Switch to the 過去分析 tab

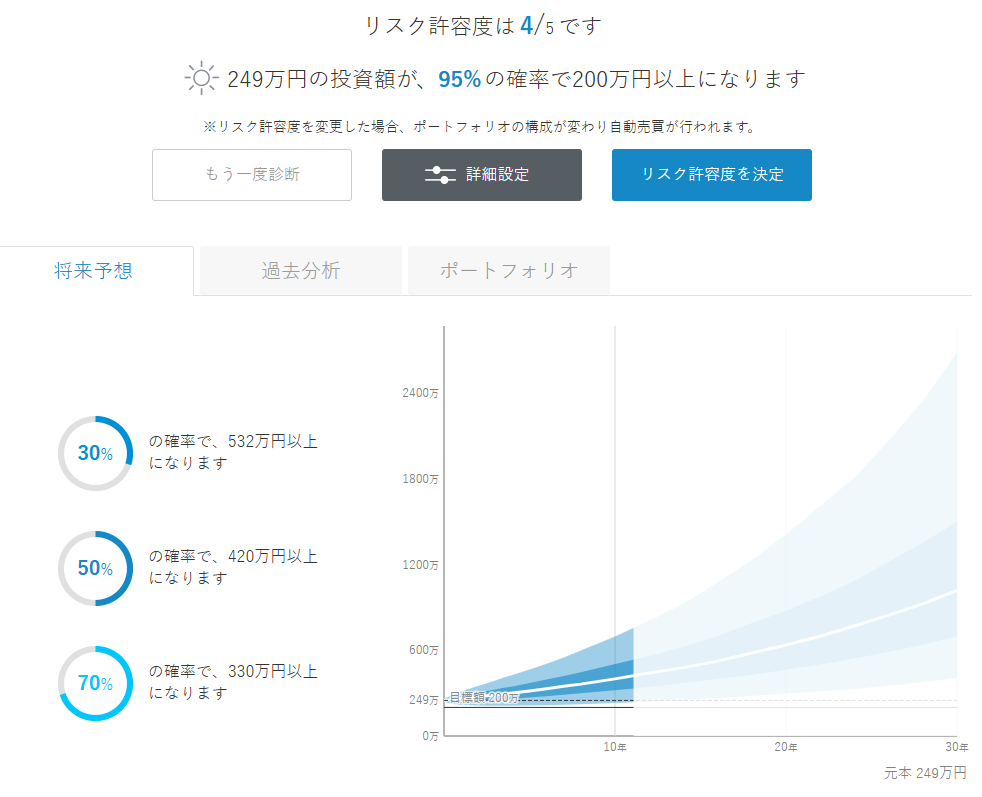point(299,270)
